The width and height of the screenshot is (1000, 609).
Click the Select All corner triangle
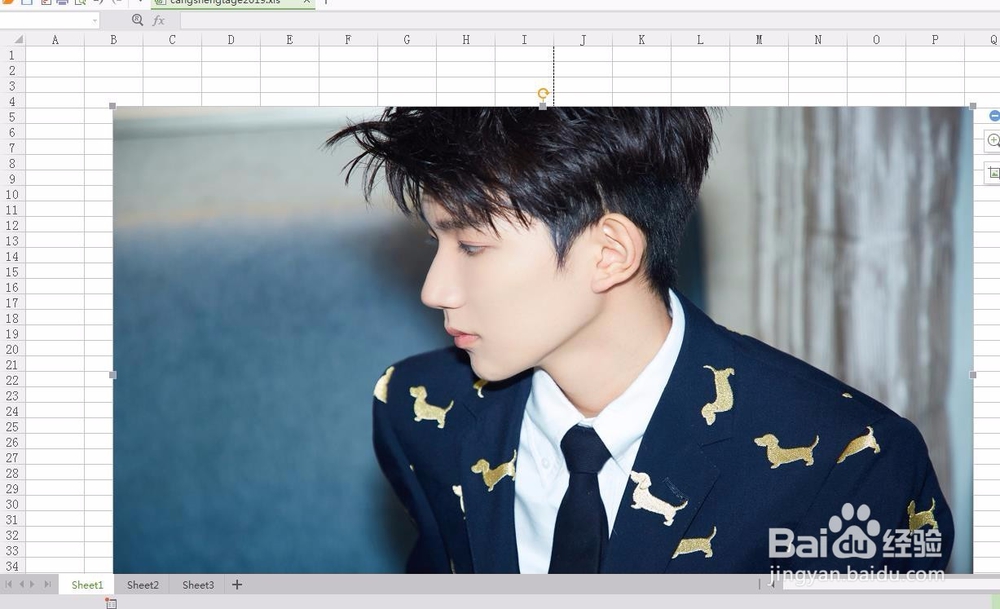click(18, 40)
